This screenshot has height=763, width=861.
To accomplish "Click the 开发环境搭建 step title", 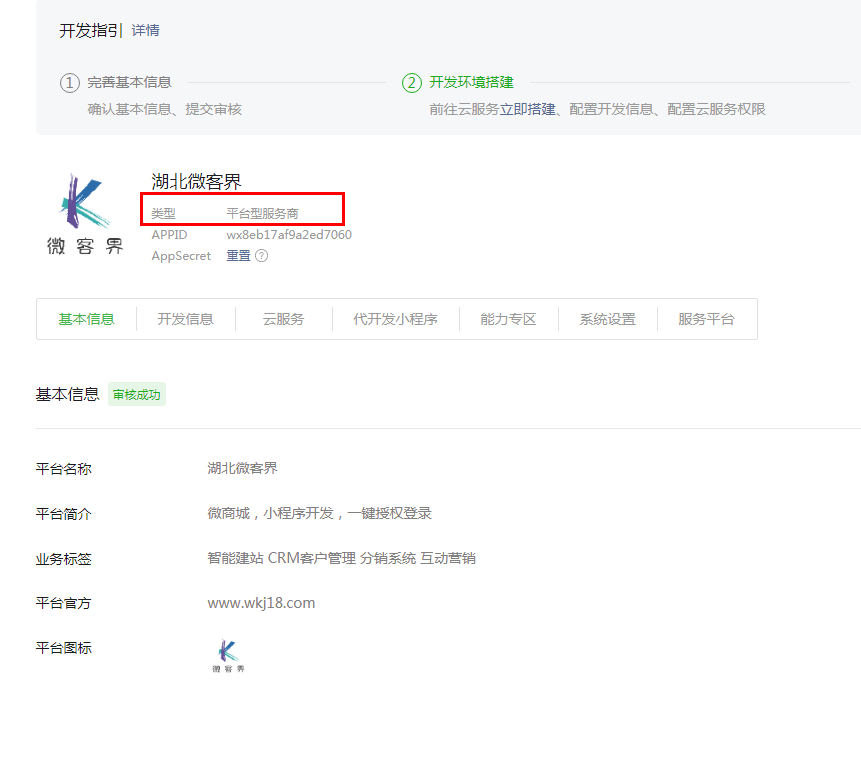I will pos(472,82).
